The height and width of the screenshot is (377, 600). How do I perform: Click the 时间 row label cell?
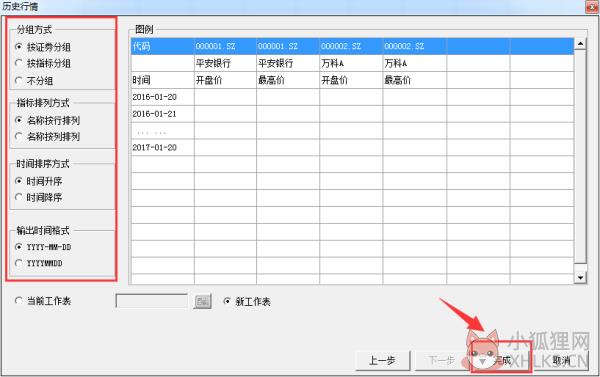coord(163,80)
